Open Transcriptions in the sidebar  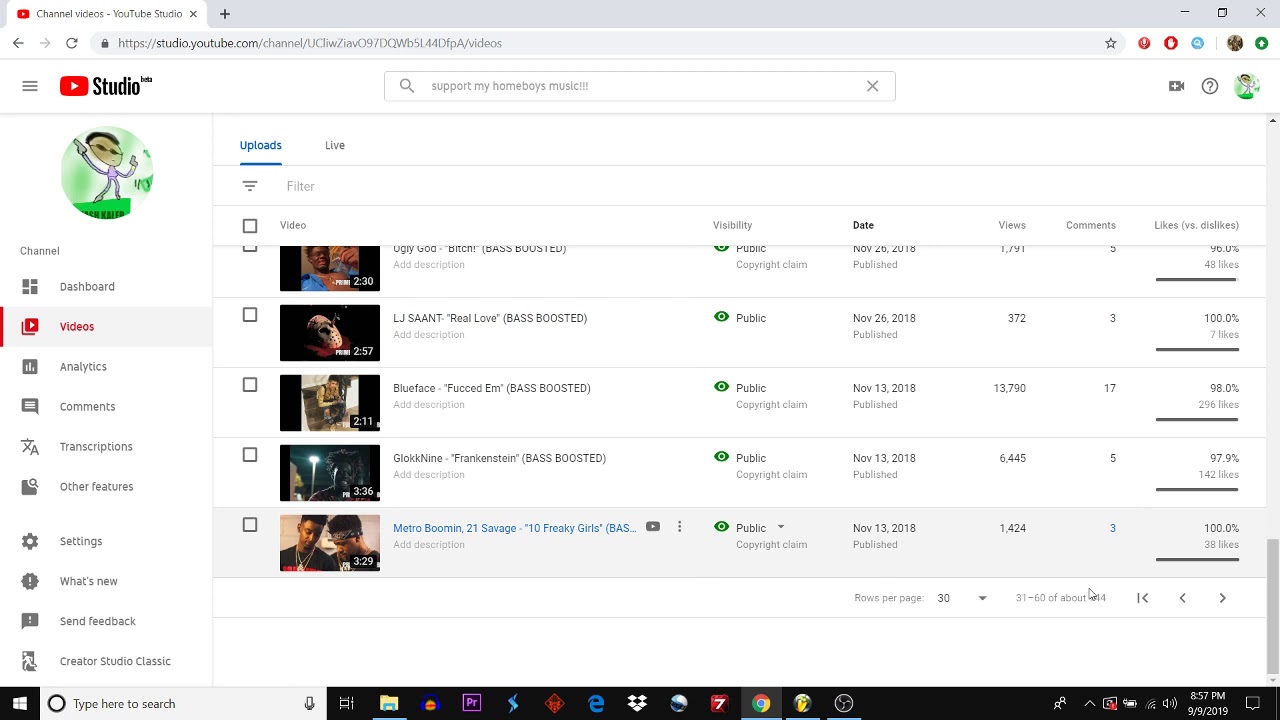tap(106, 447)
